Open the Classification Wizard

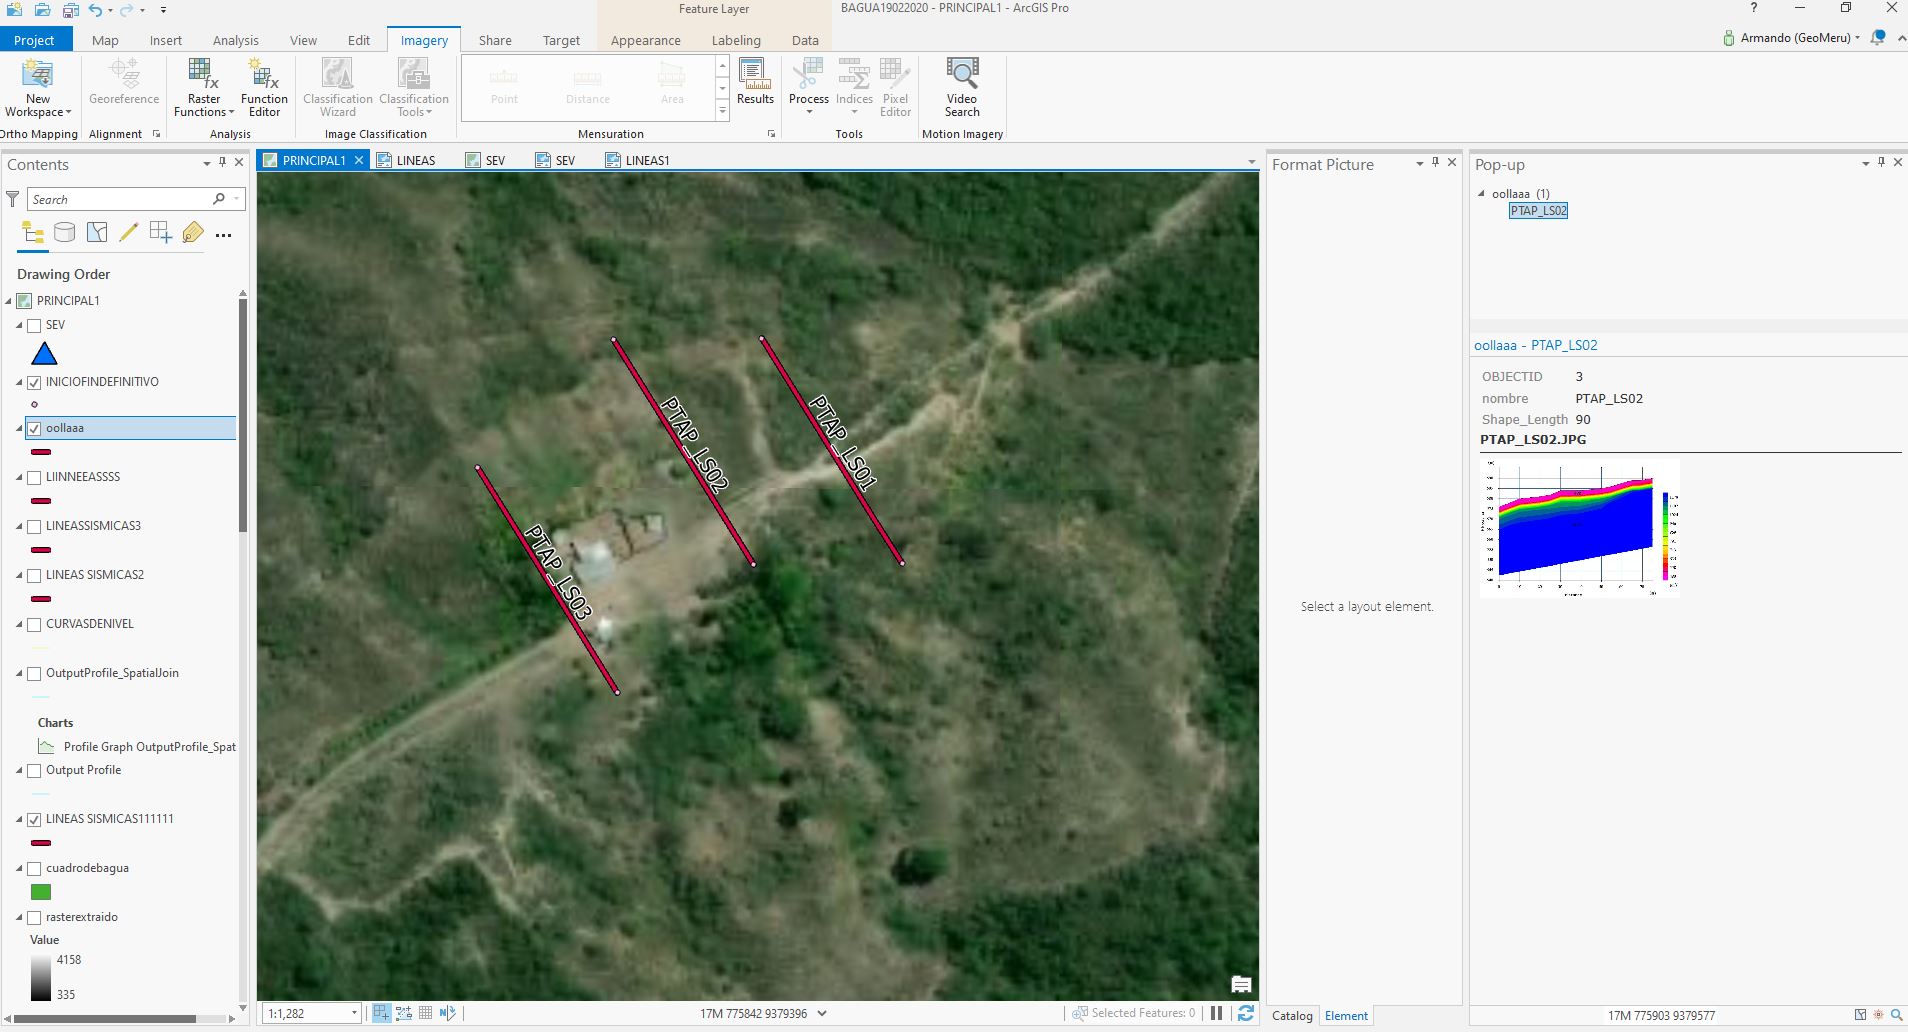pos(337,85)
